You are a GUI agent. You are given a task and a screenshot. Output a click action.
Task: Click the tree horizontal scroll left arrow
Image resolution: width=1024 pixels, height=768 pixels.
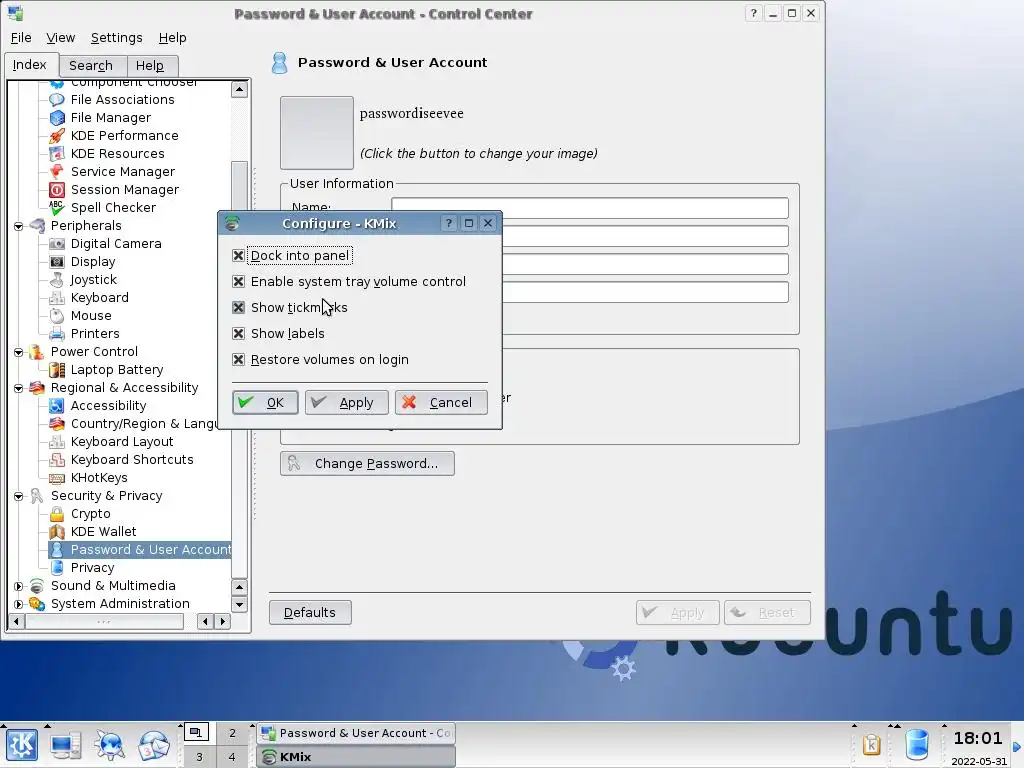pyautogui.click(x=16, y=621)
